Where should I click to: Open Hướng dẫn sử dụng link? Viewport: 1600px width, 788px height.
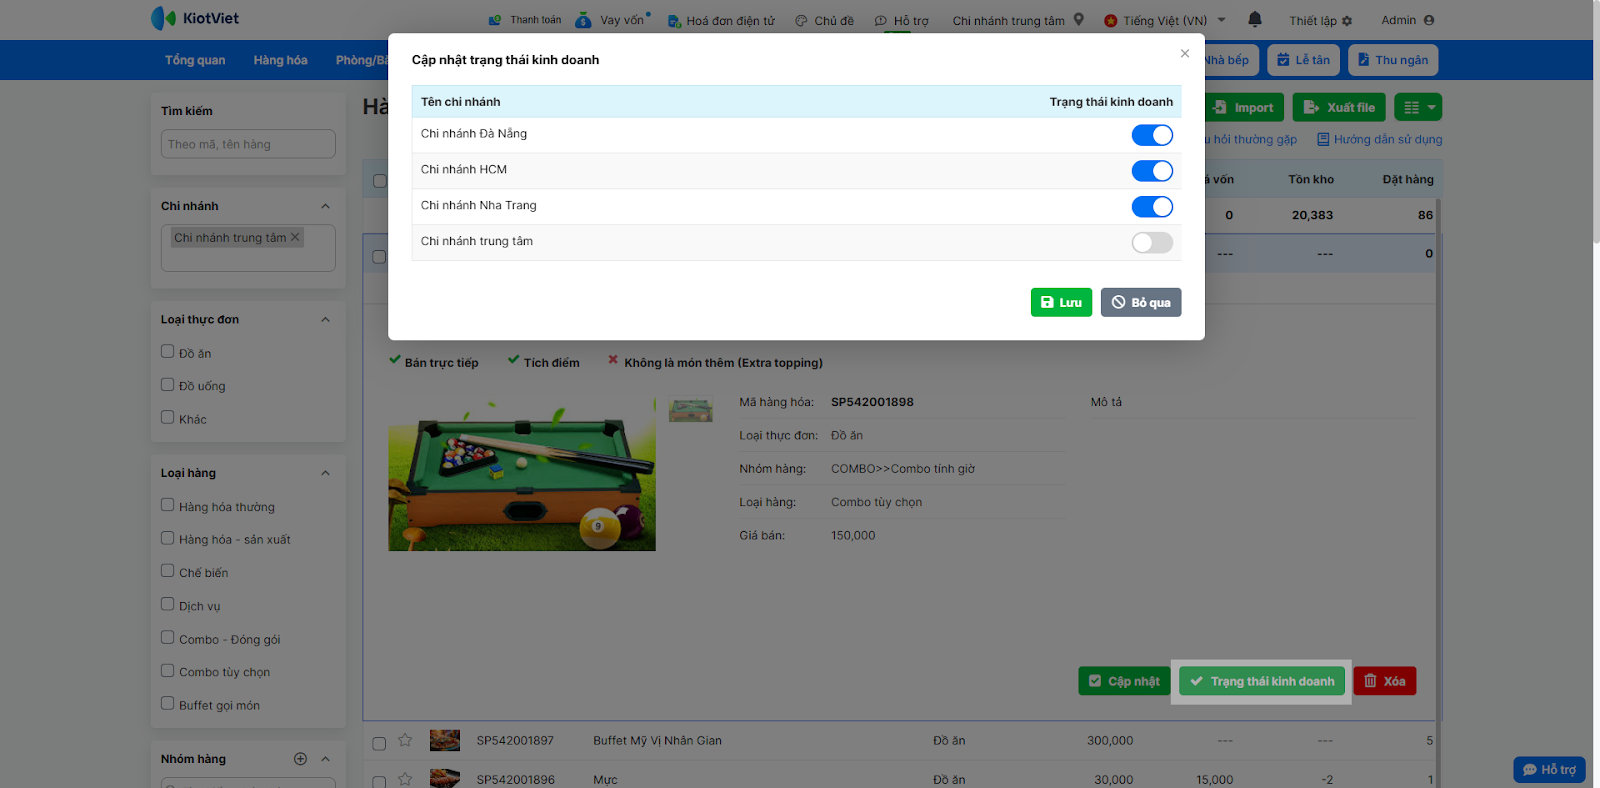[x=1380, y=140]
